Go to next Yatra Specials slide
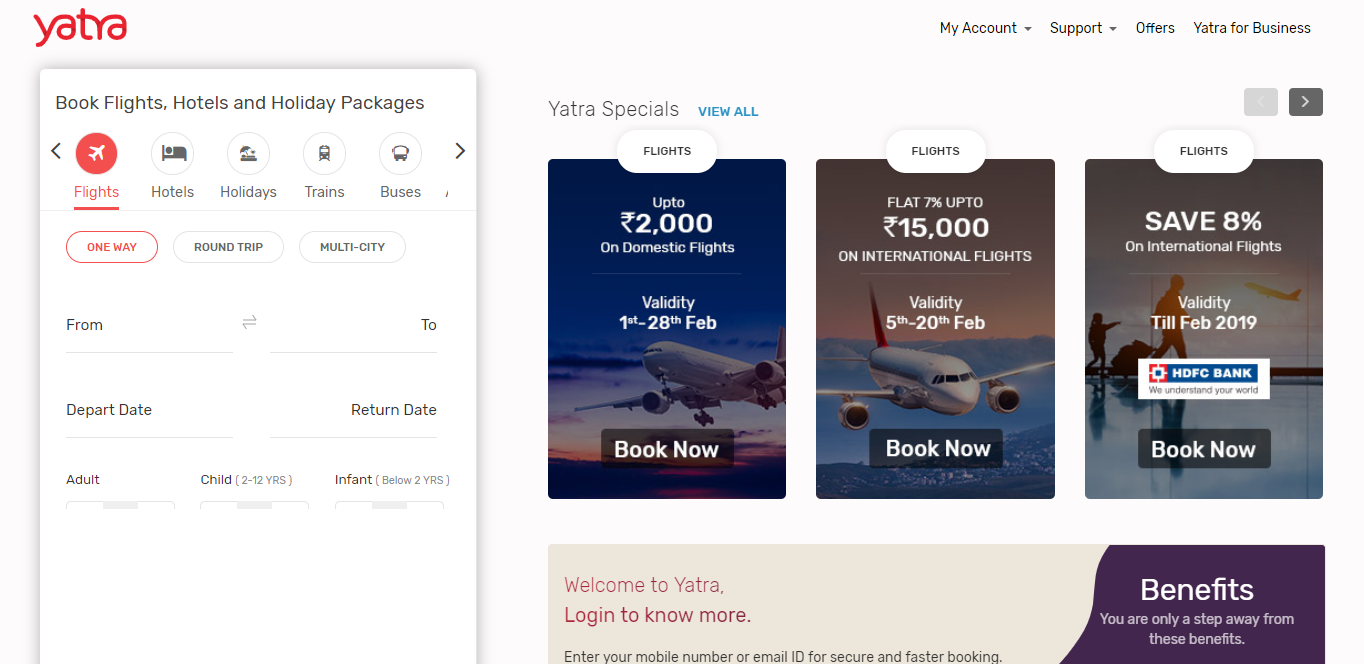Image resolution: width=1364 pixels, height=664 pixels. pyautogui.click(x=1305, y=102)
